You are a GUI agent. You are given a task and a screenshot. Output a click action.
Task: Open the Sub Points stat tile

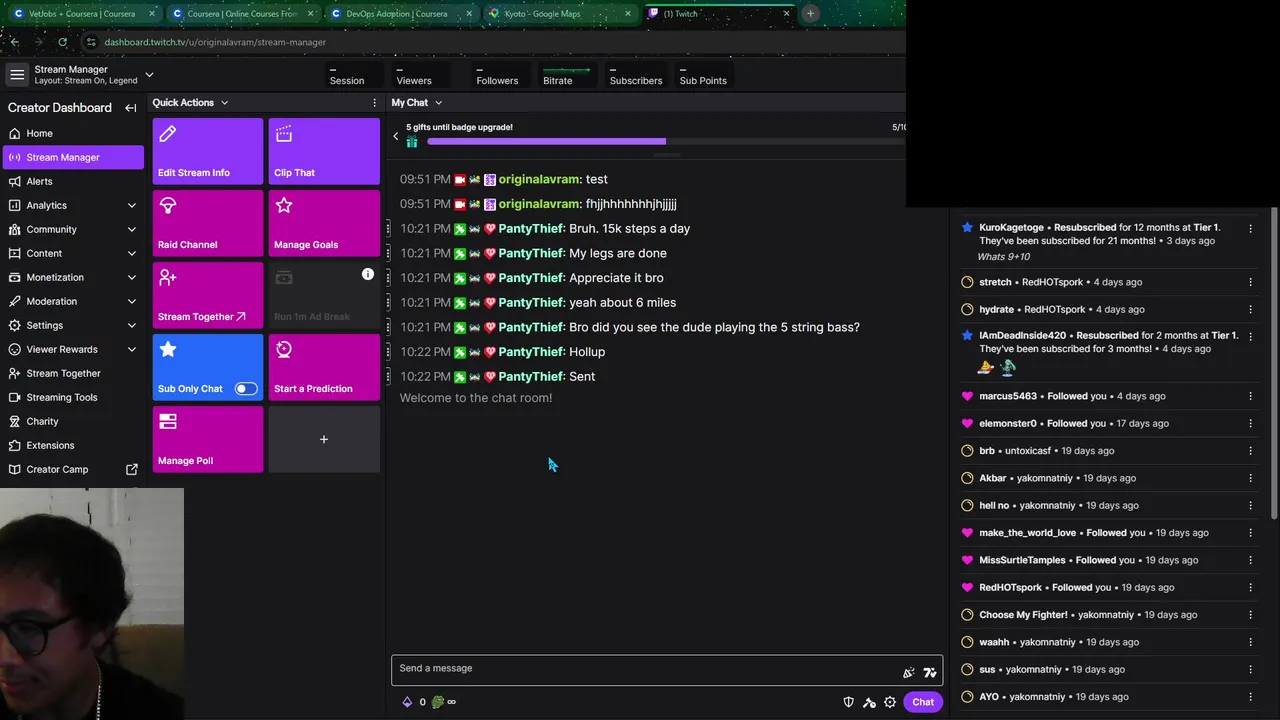pyautogui.click(x=704, y=76)
